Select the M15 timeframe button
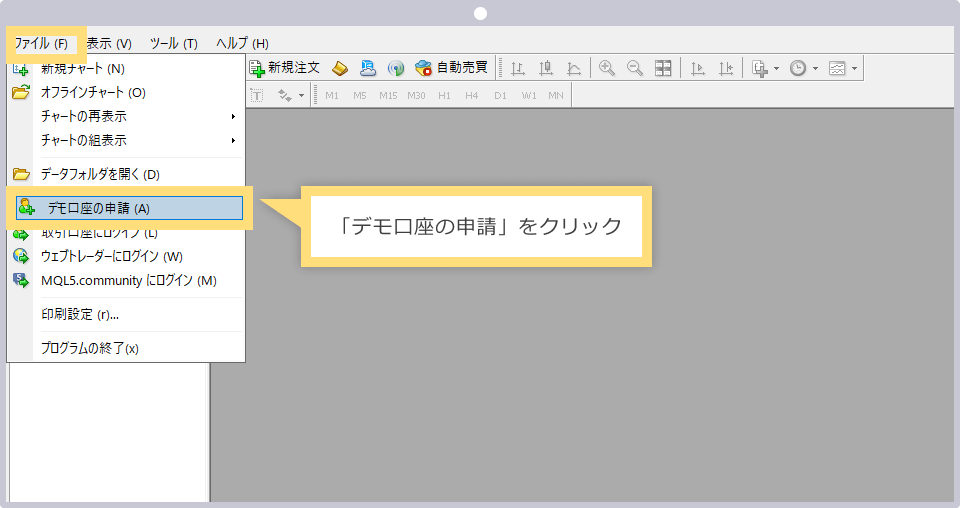Image resolution: width=960 pixels, height=508 pixels. 388,95
